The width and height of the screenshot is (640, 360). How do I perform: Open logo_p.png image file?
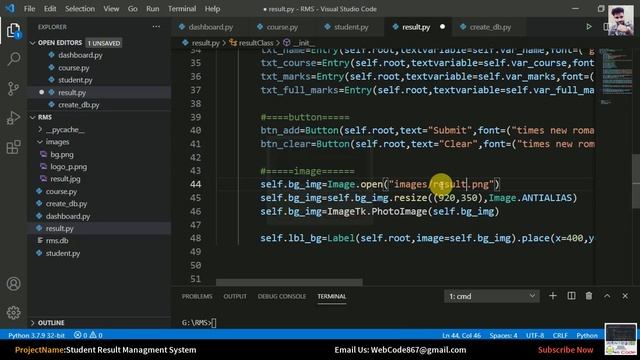(x=68, y=167)
